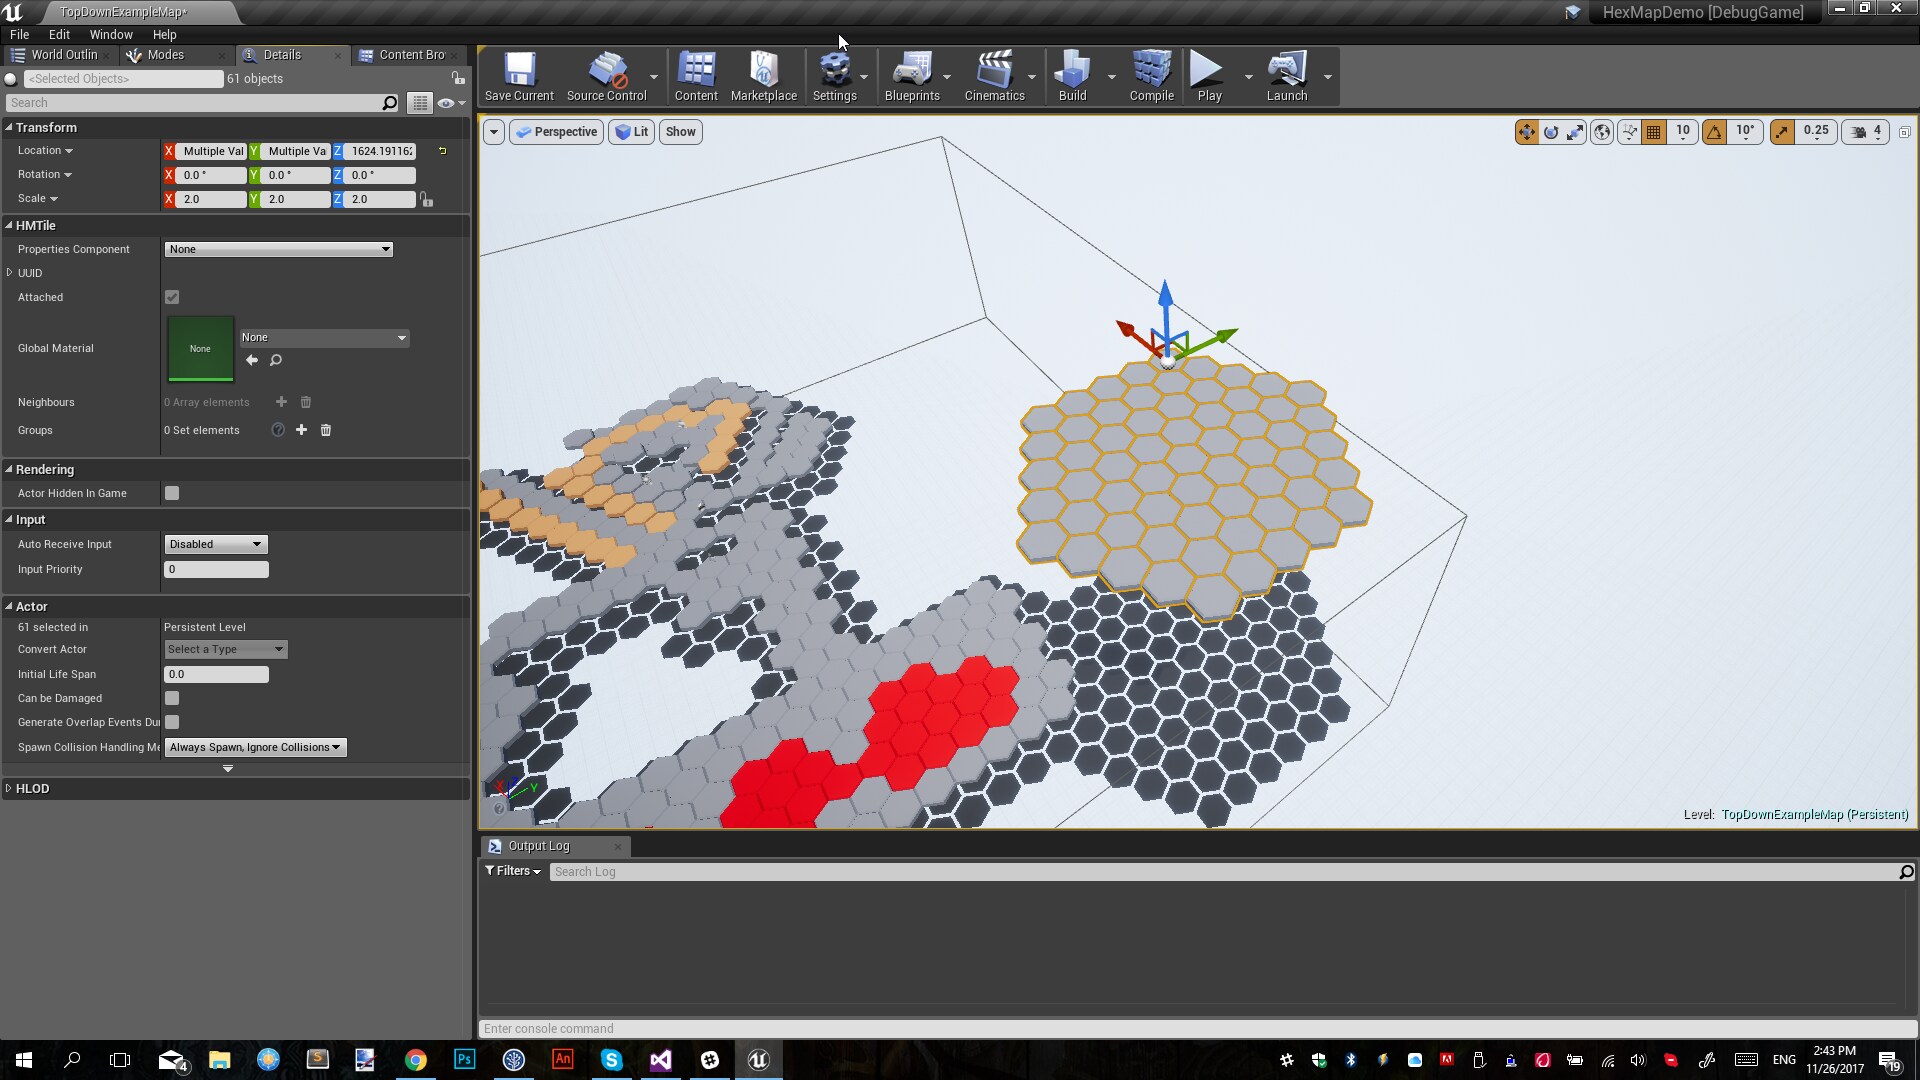Viewport: 1920px width, 1080px height.
Task: Select the scale transform tool in the viewport
Action: click(x=1575, y=131)
